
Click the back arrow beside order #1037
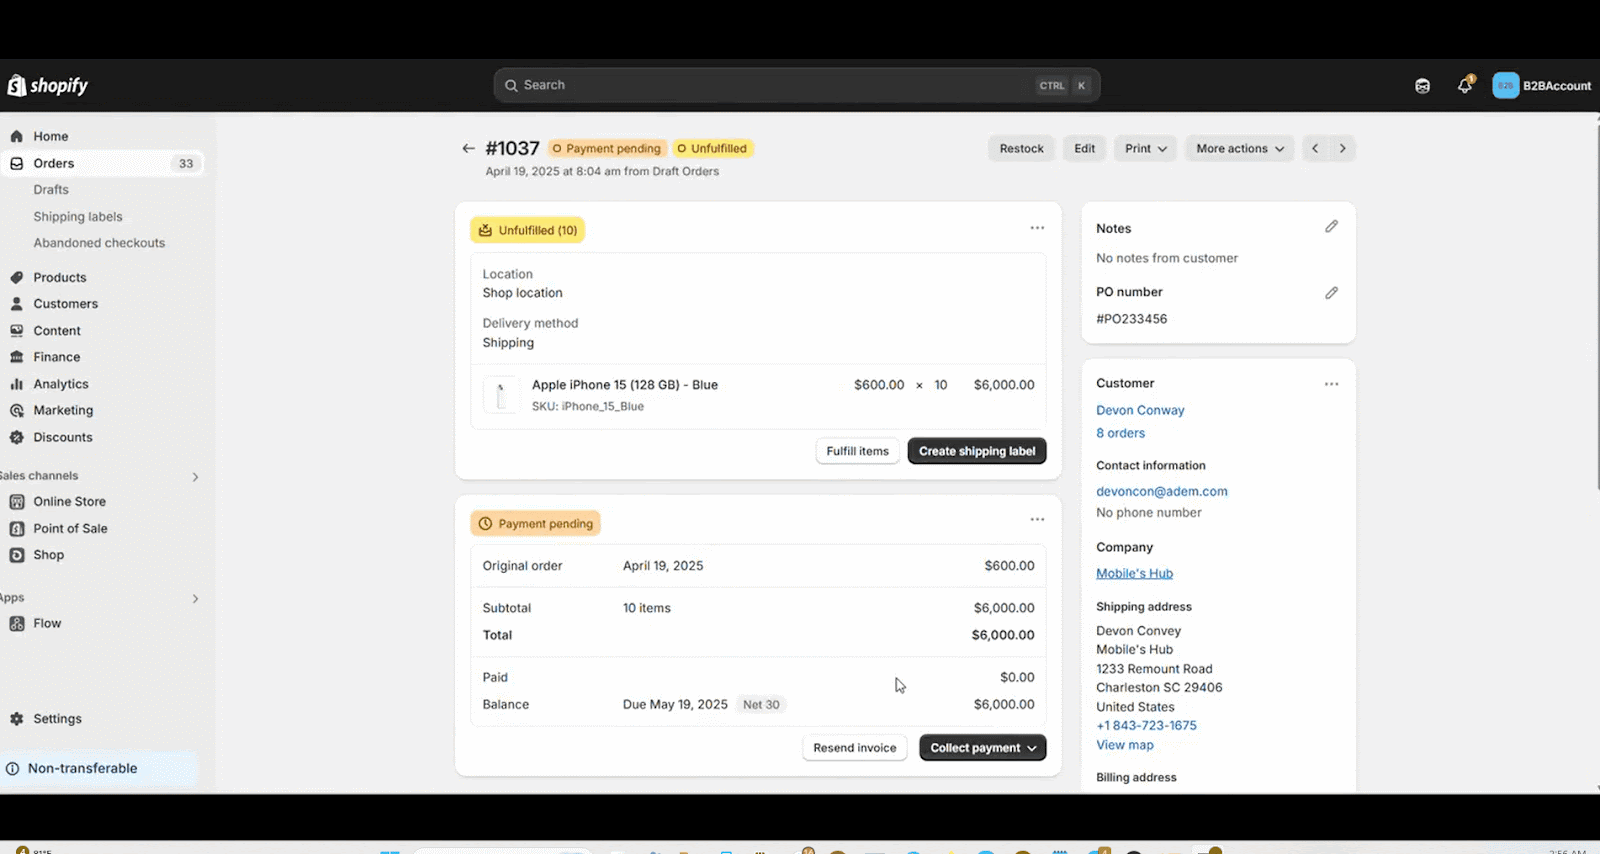(468, 149)
